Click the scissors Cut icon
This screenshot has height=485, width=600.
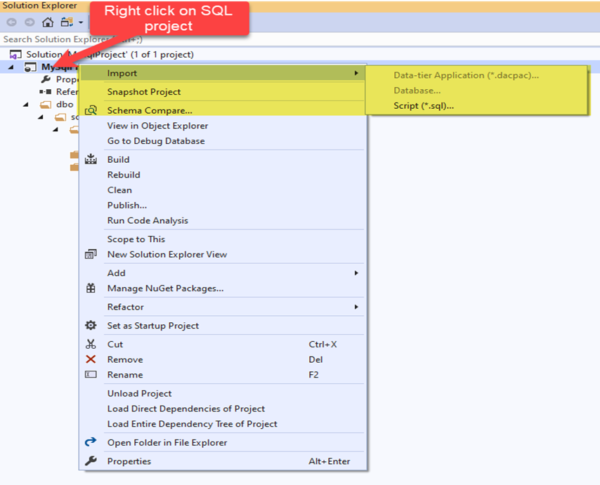tap(91, 344)
